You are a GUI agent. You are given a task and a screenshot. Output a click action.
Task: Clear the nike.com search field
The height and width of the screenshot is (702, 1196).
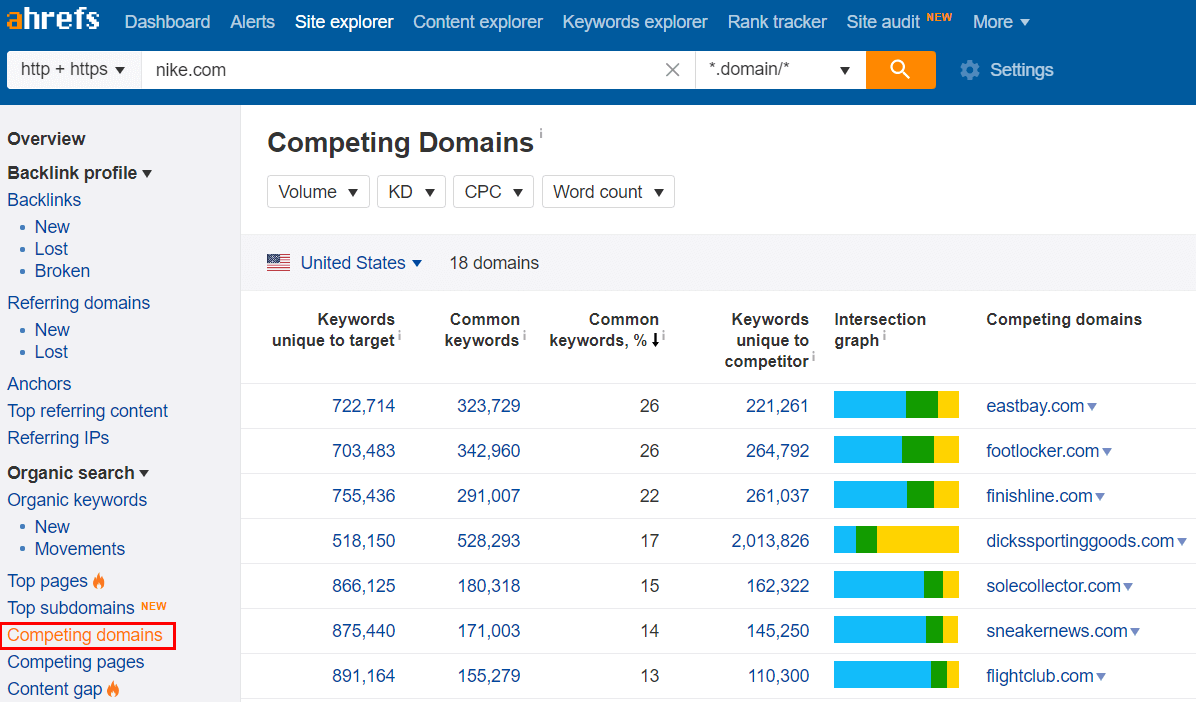pyautogui.click(x=673, y=70)
